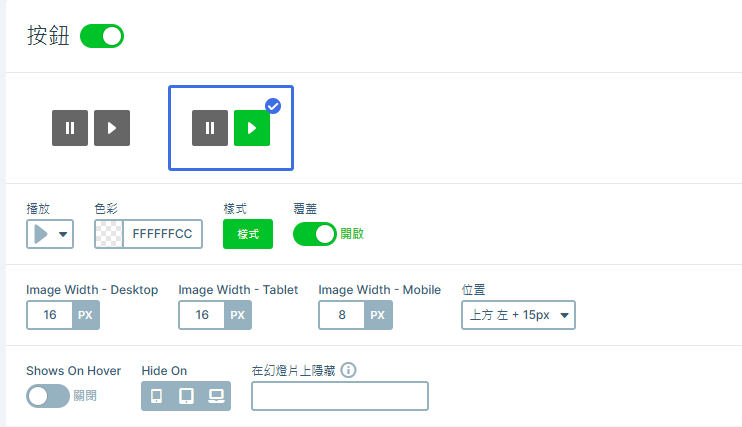Click the 在幻燈片上隱藏 text input
742x427 pixels.
click(339, 396)
